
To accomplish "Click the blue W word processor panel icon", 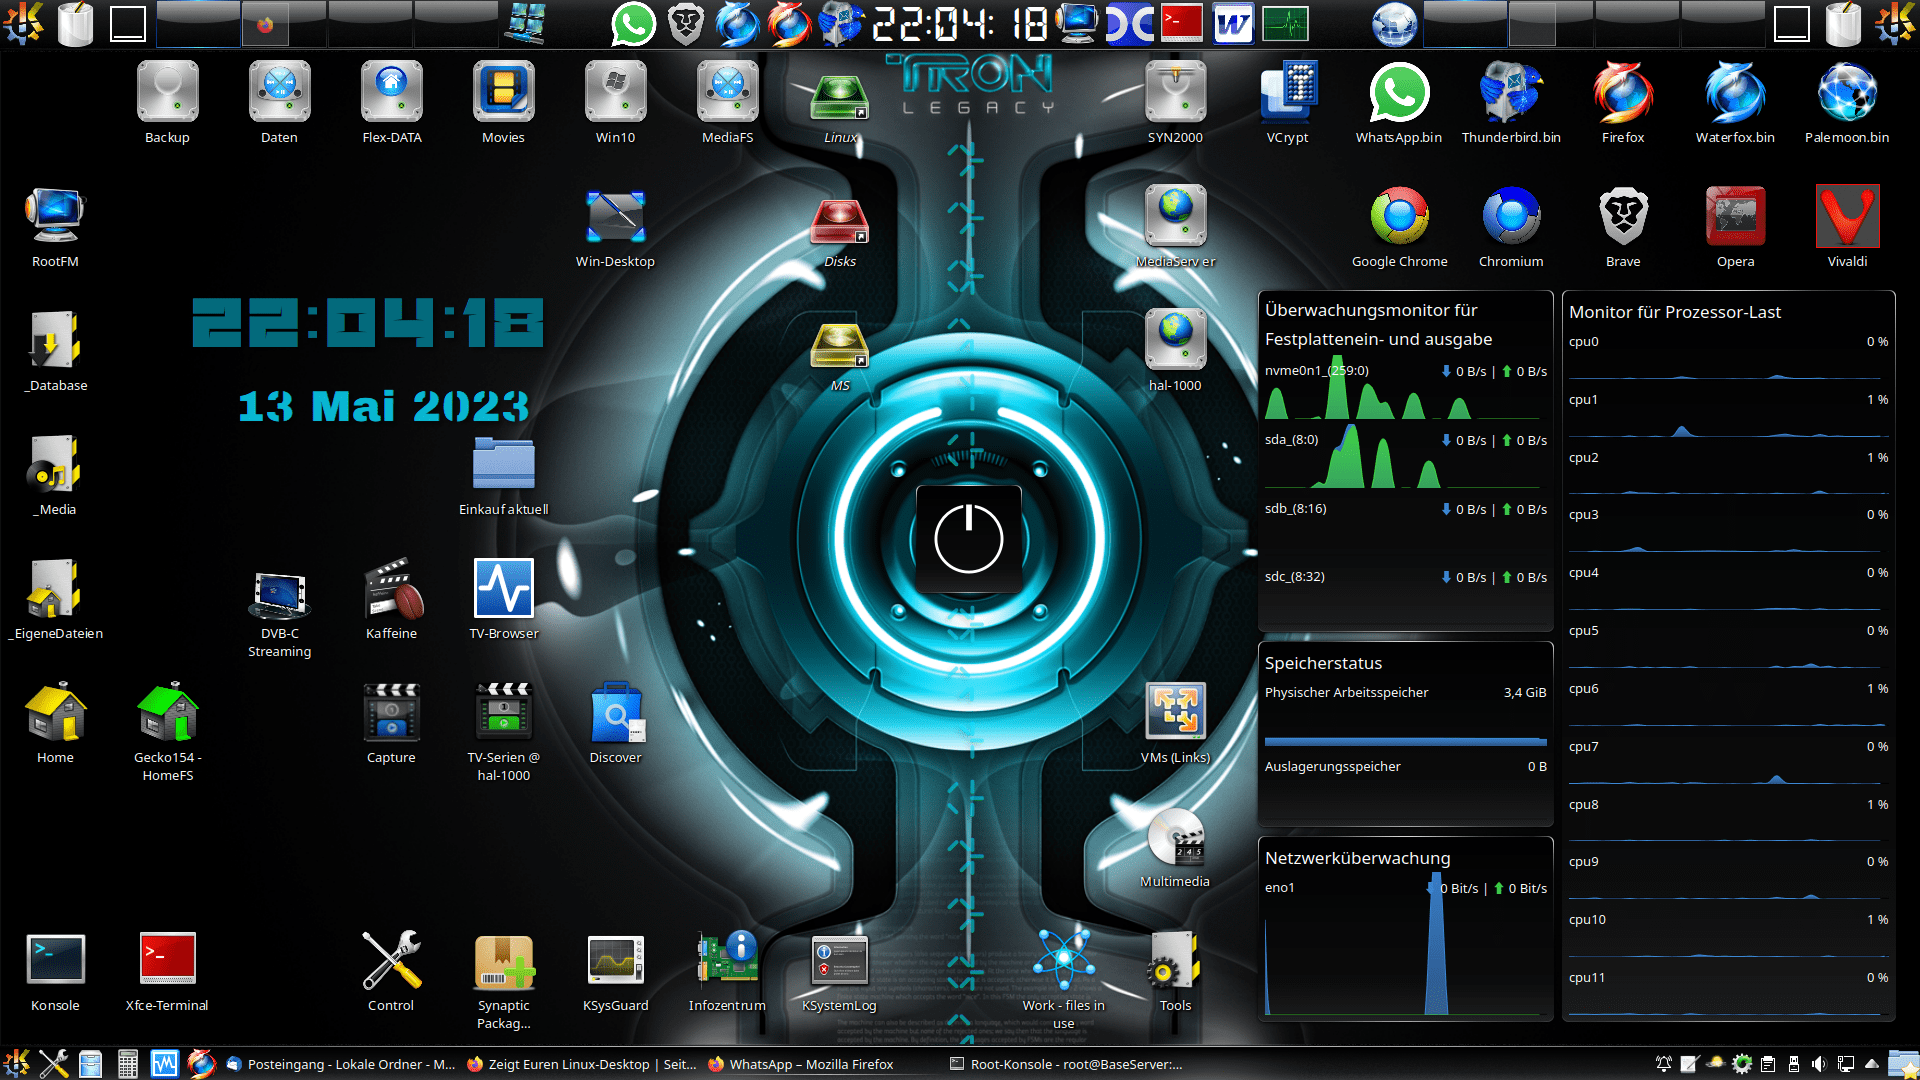I will [x=1233, y=24].
